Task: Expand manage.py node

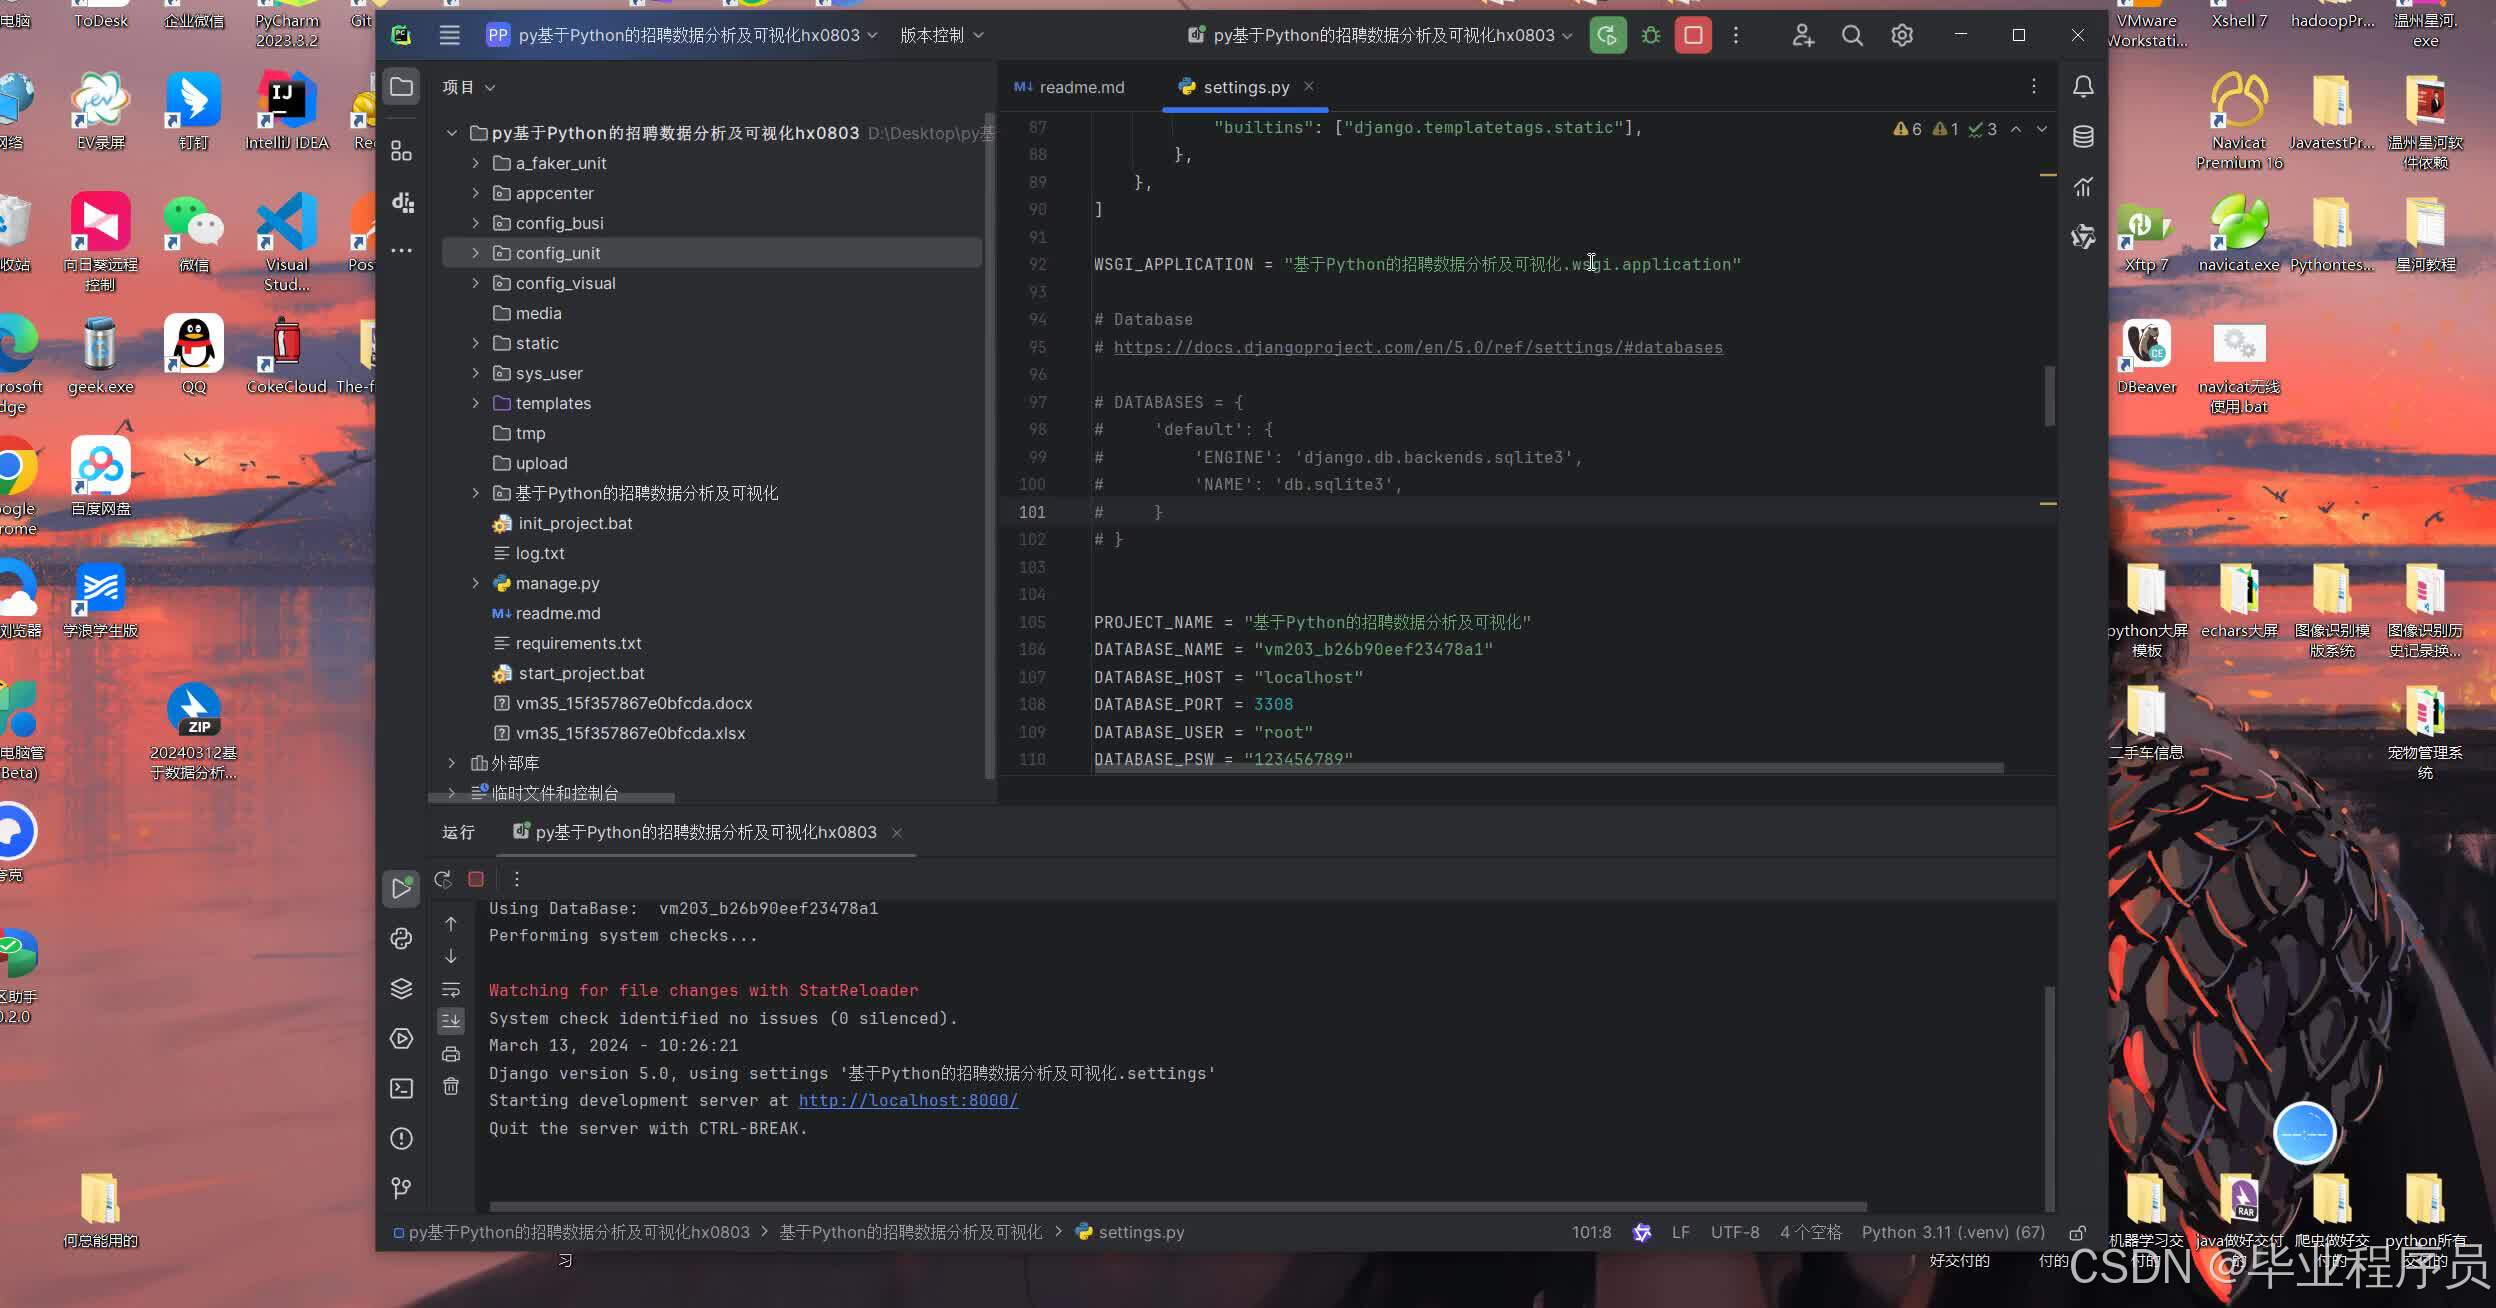Action: tap(476, 583)
